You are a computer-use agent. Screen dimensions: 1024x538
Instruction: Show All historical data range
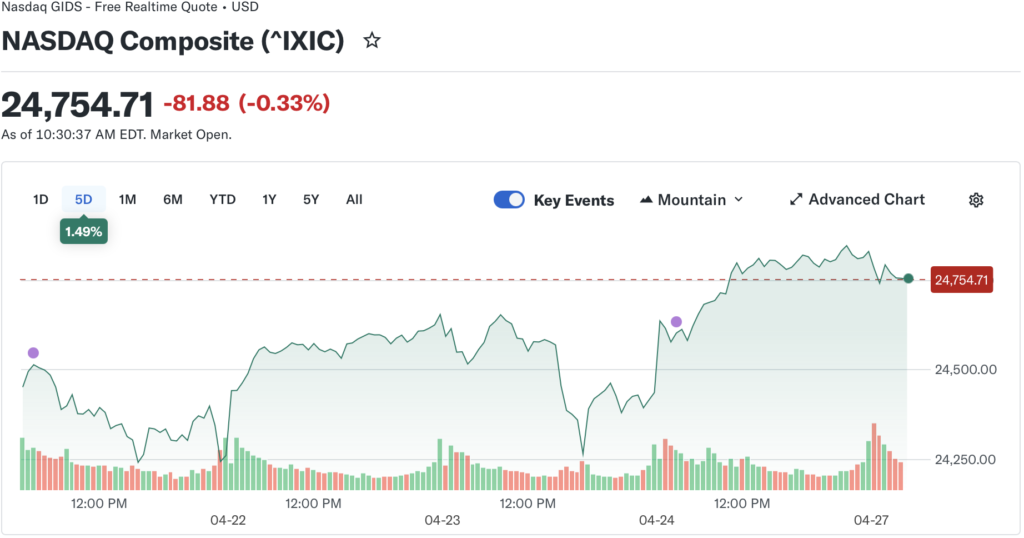(x=354, y=200)
